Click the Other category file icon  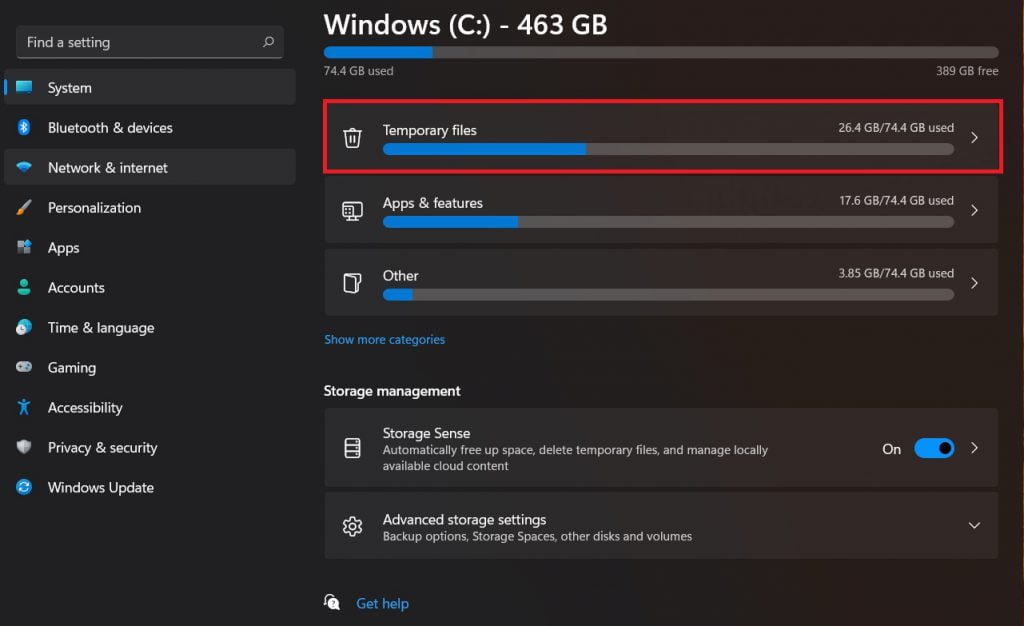(353, 283)
